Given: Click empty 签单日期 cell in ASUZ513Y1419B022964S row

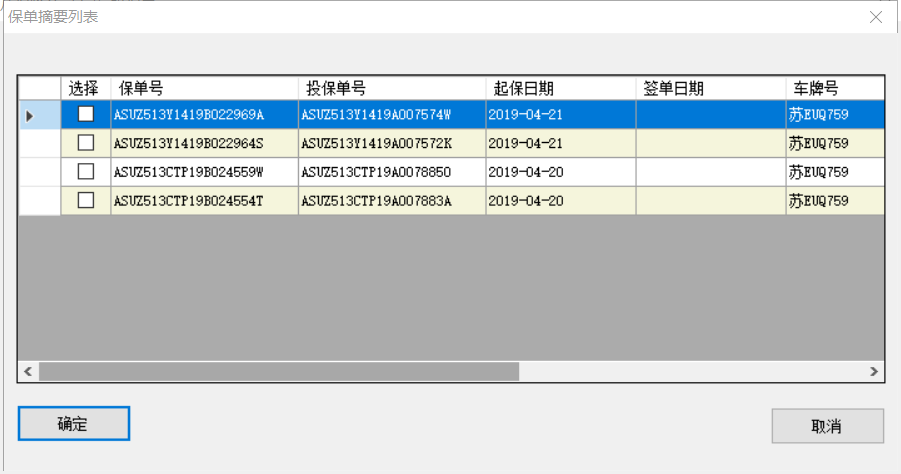Looking at the screenshot, I should pos(711,143).
